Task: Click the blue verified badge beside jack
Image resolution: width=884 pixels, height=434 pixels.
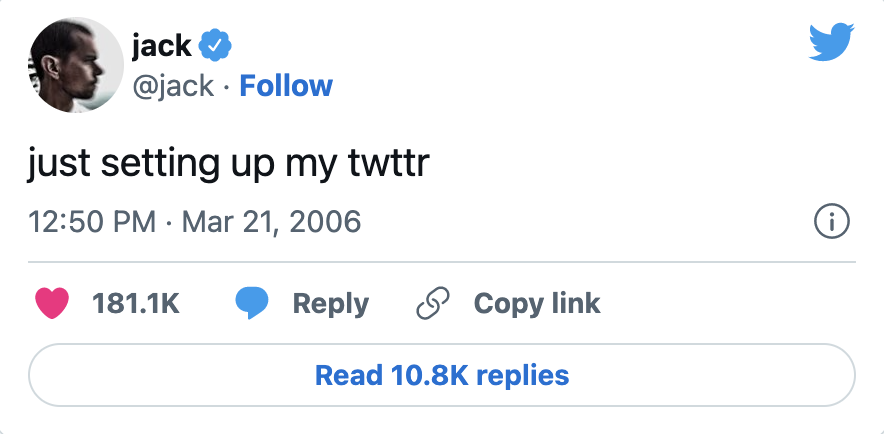Action: pyautogui.click(x=215, y=44)
